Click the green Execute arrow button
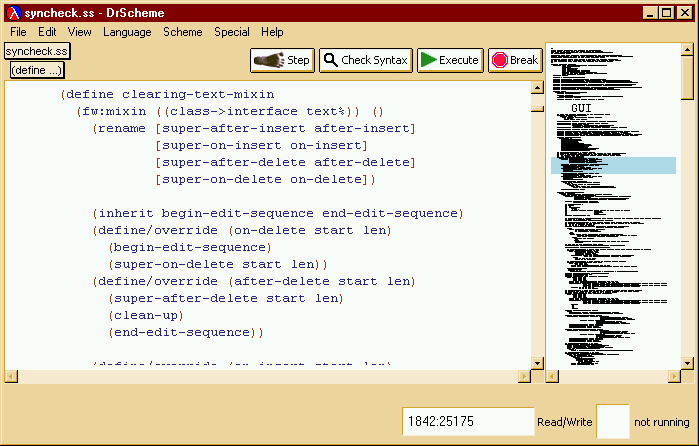Viewport: 699px width, 446px height. pyautogui.click(x=450, y=60)
